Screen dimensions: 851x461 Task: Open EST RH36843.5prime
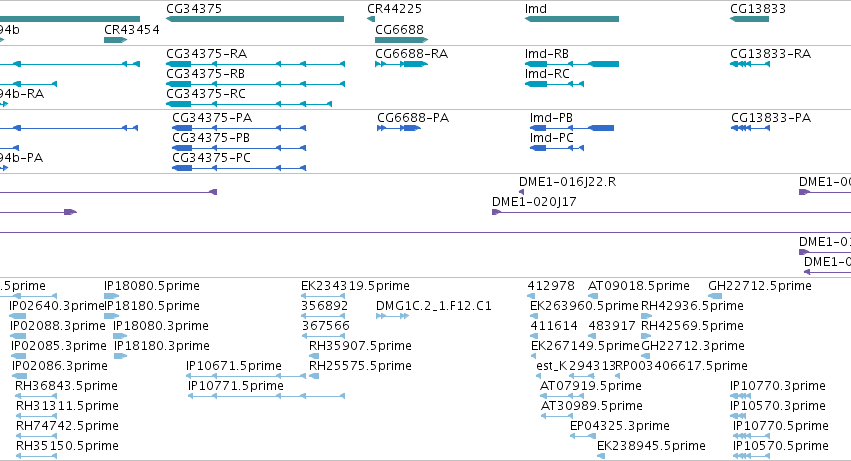point(36,397)
